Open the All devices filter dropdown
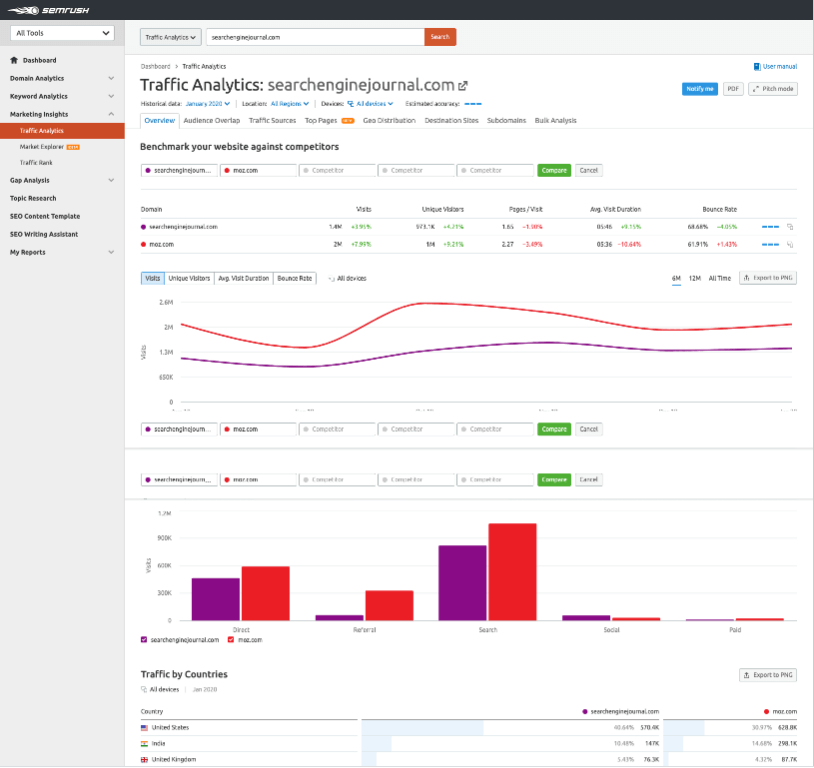Screen dimensions: 814x768 click(374, 104)
